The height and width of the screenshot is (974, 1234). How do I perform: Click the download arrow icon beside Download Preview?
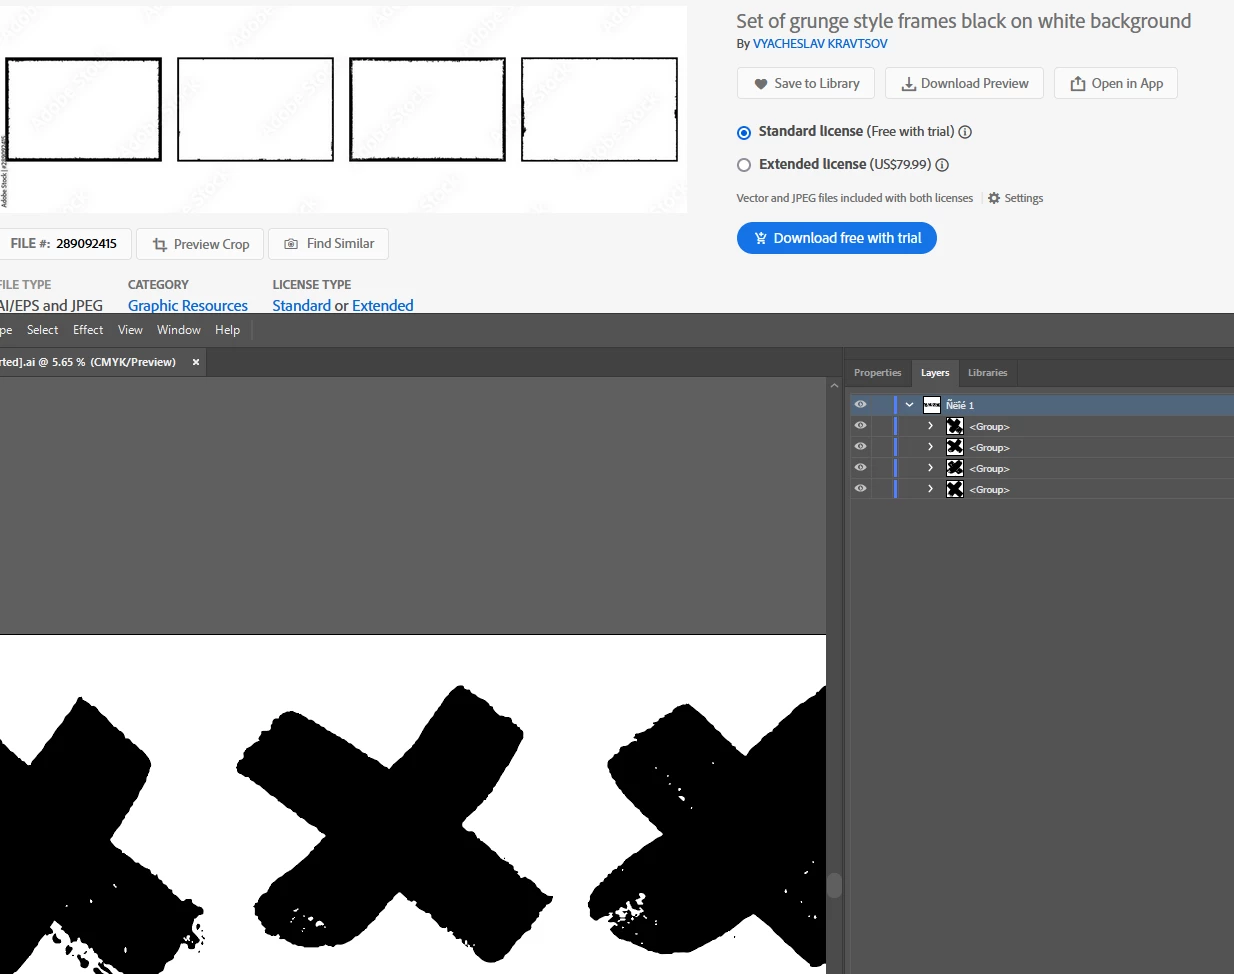point(909,84)
